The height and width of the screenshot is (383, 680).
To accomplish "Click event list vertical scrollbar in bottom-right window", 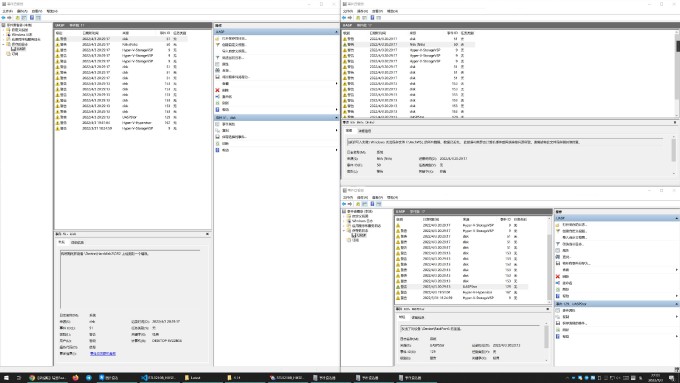I will click(x=549, y=260).
